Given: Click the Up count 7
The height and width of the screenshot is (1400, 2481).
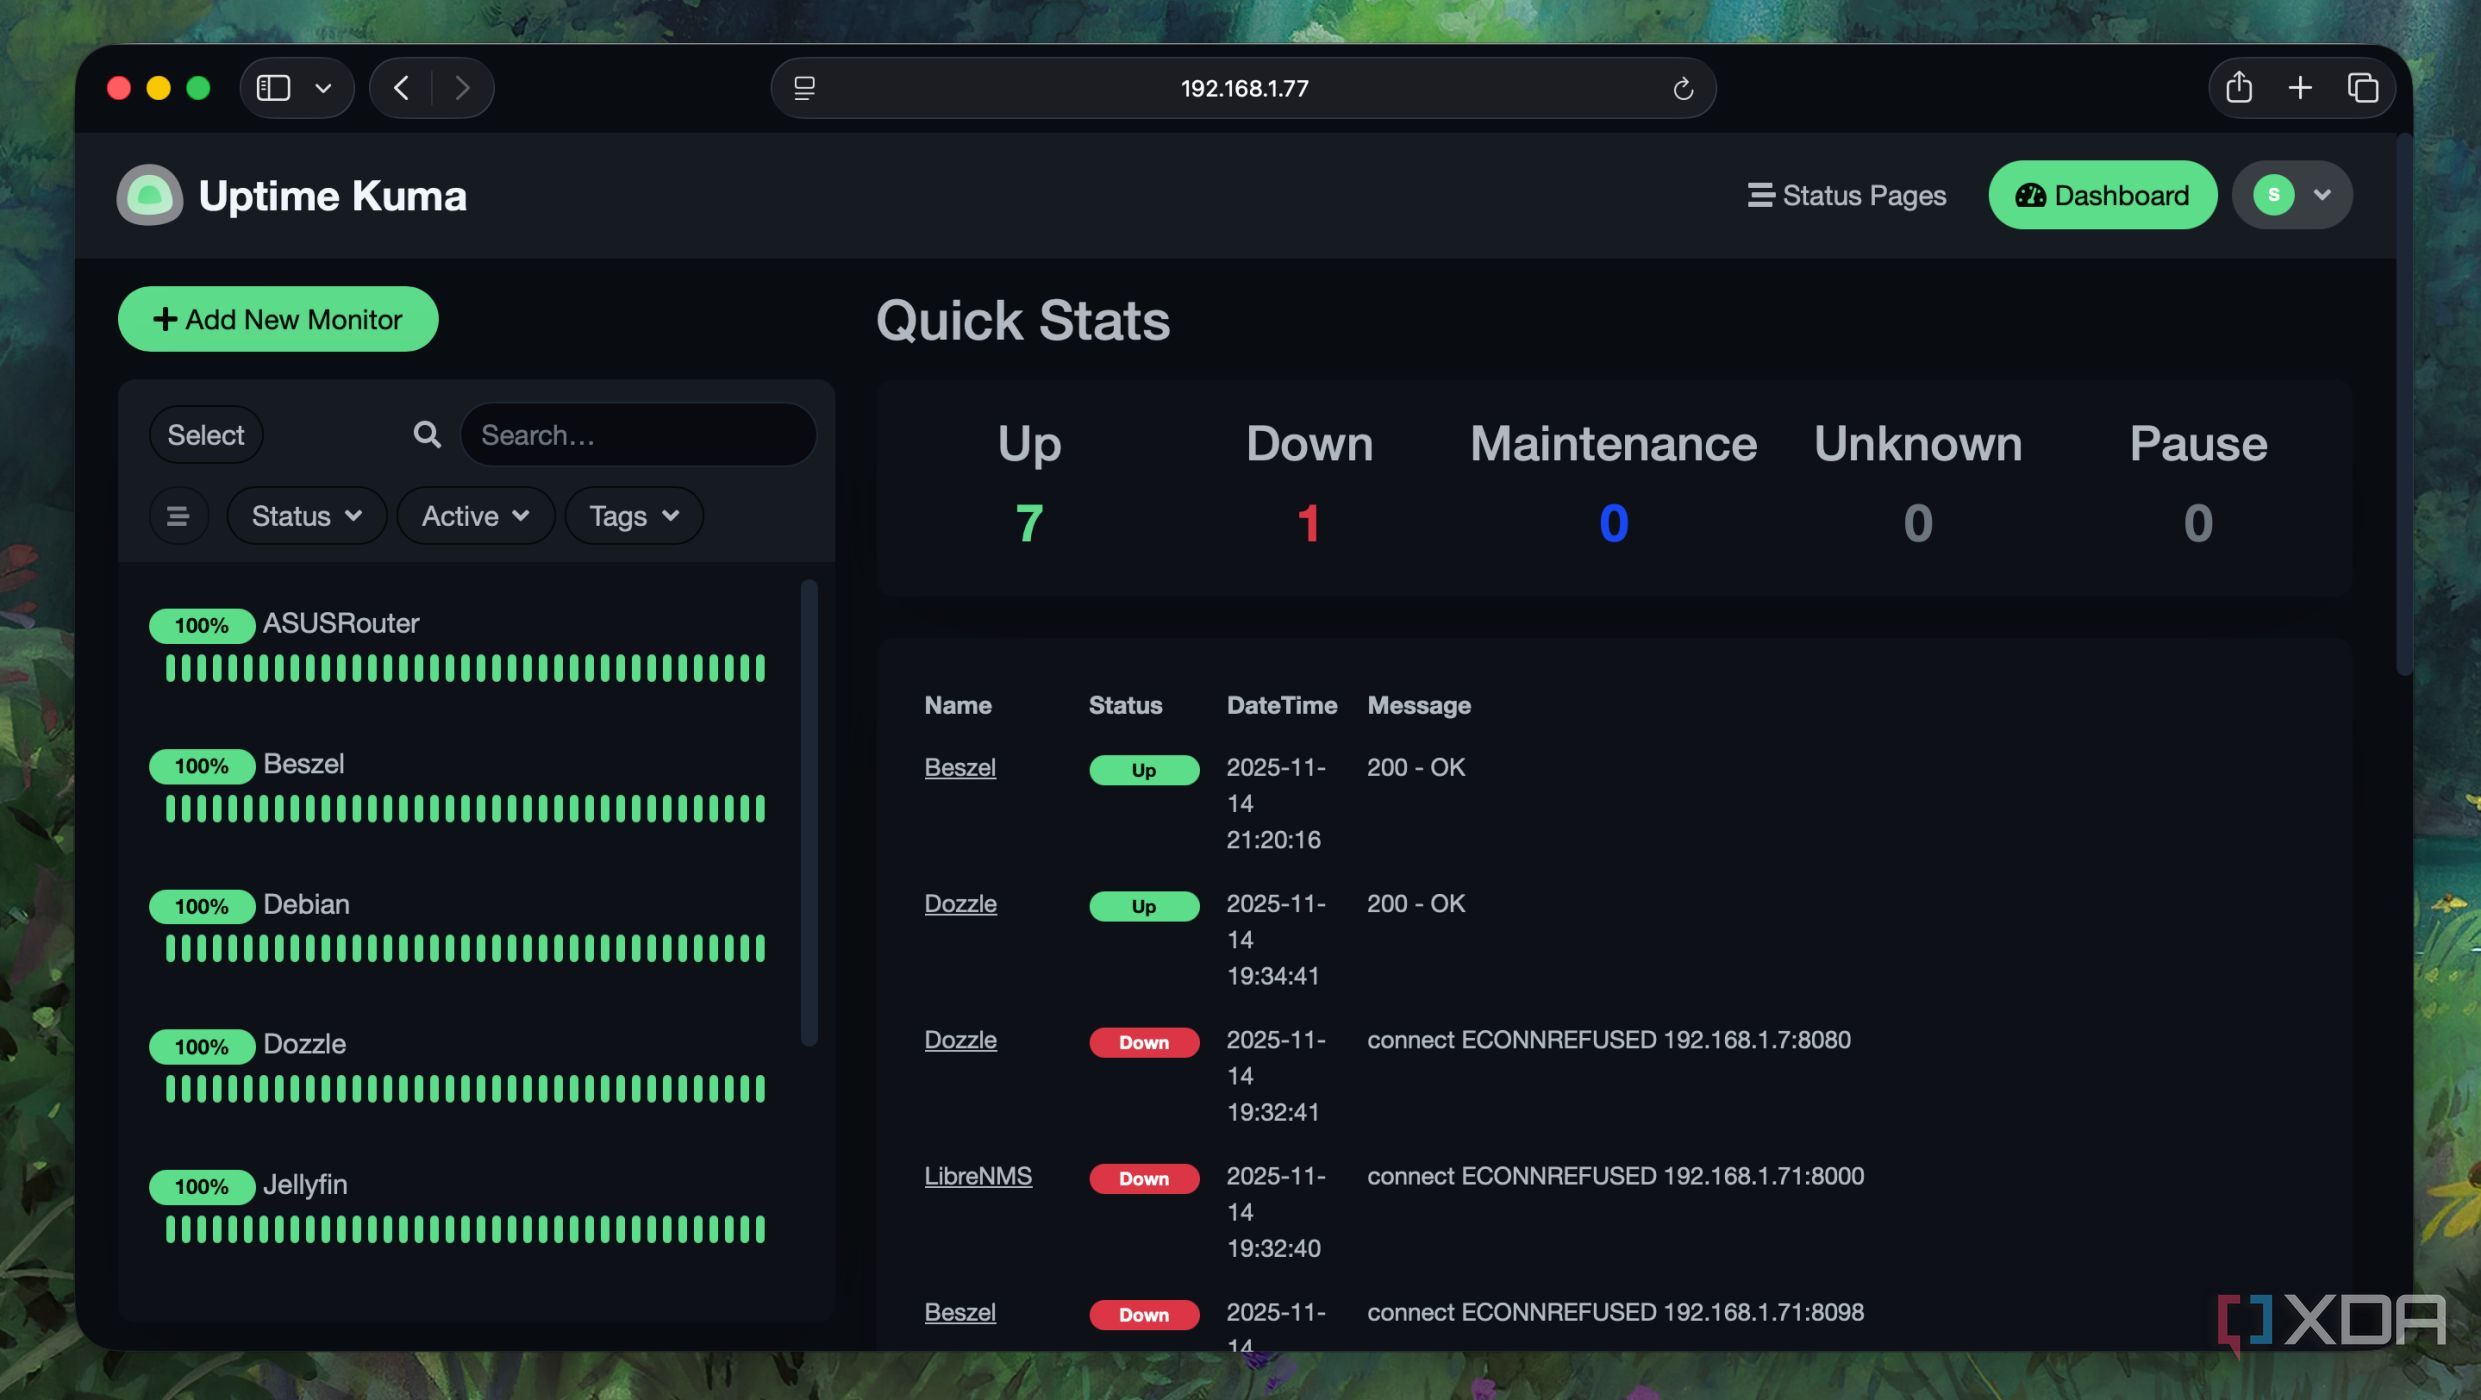Looking at the screenshot, I should 1029,523.
